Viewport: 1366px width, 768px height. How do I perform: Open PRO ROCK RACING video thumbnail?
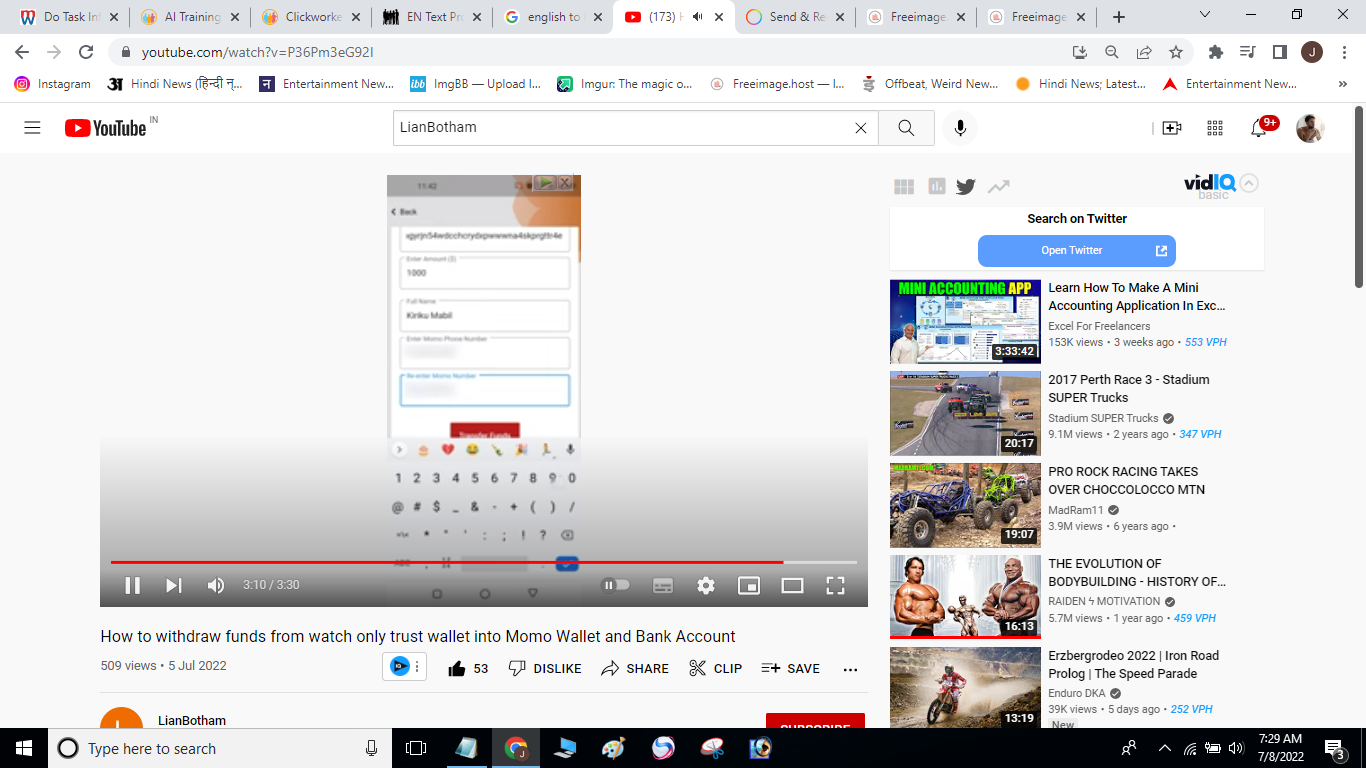coord(965,505)
